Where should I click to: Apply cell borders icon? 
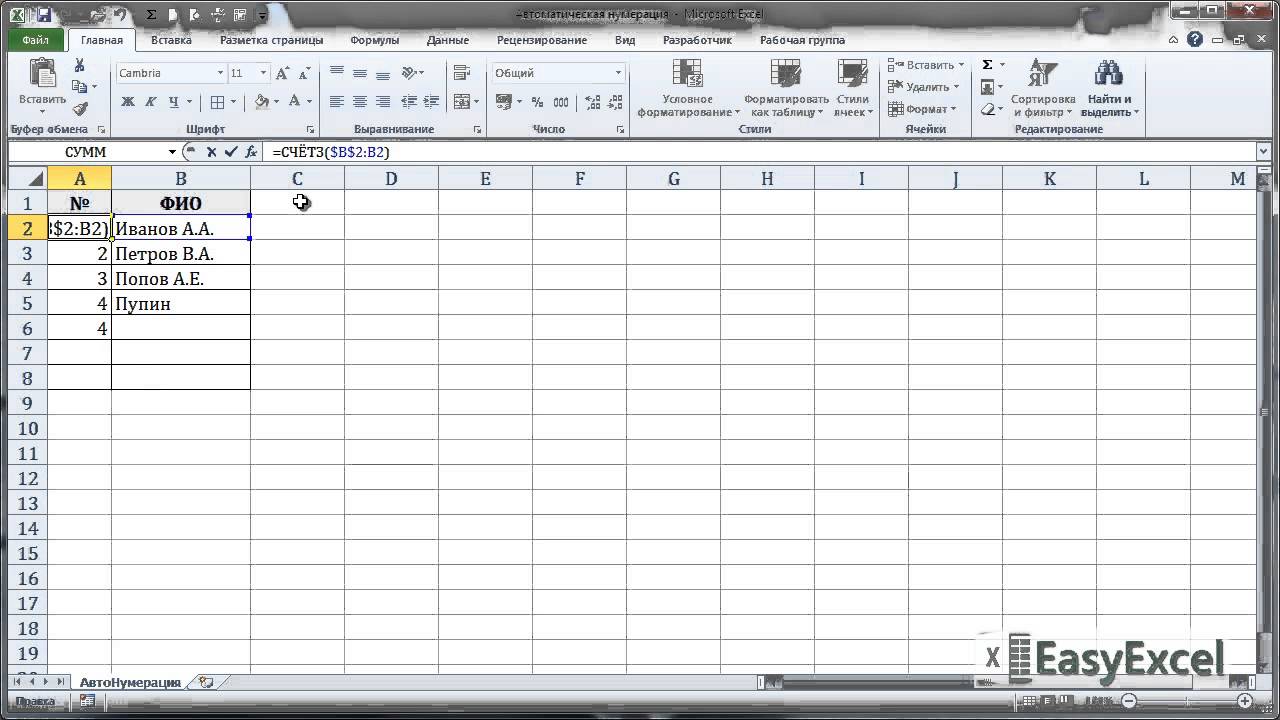coord(217,102)
